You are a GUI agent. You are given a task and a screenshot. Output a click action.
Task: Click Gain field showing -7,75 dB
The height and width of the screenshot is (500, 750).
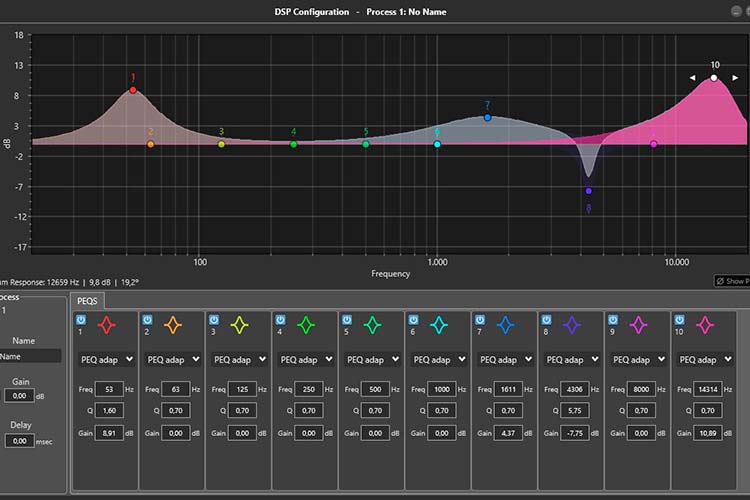[574, 433]
